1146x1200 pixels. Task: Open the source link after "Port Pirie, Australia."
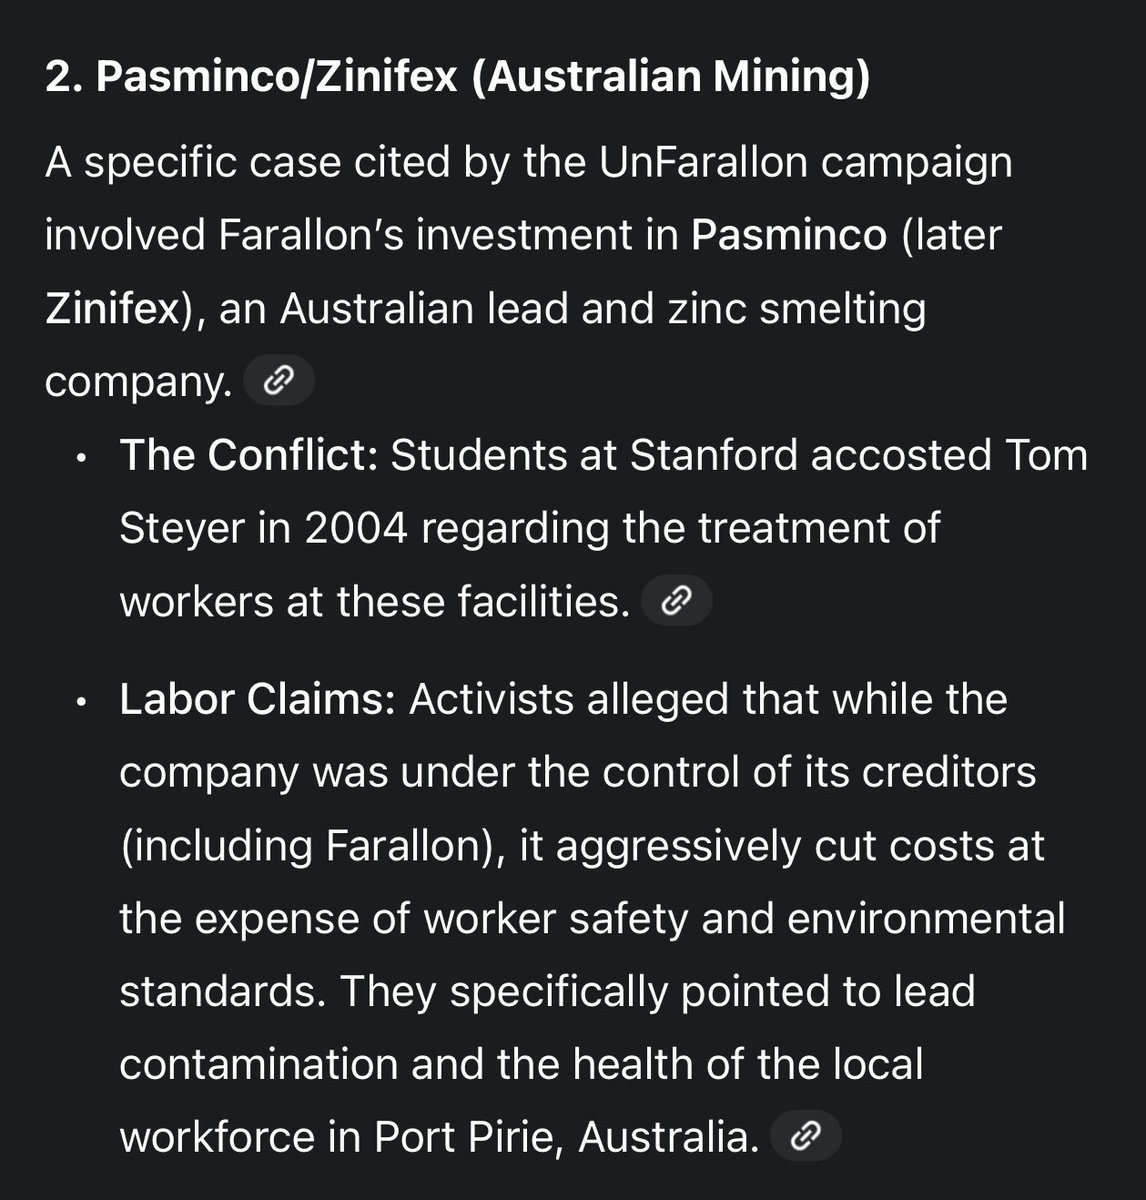[x=806, y=1137]
